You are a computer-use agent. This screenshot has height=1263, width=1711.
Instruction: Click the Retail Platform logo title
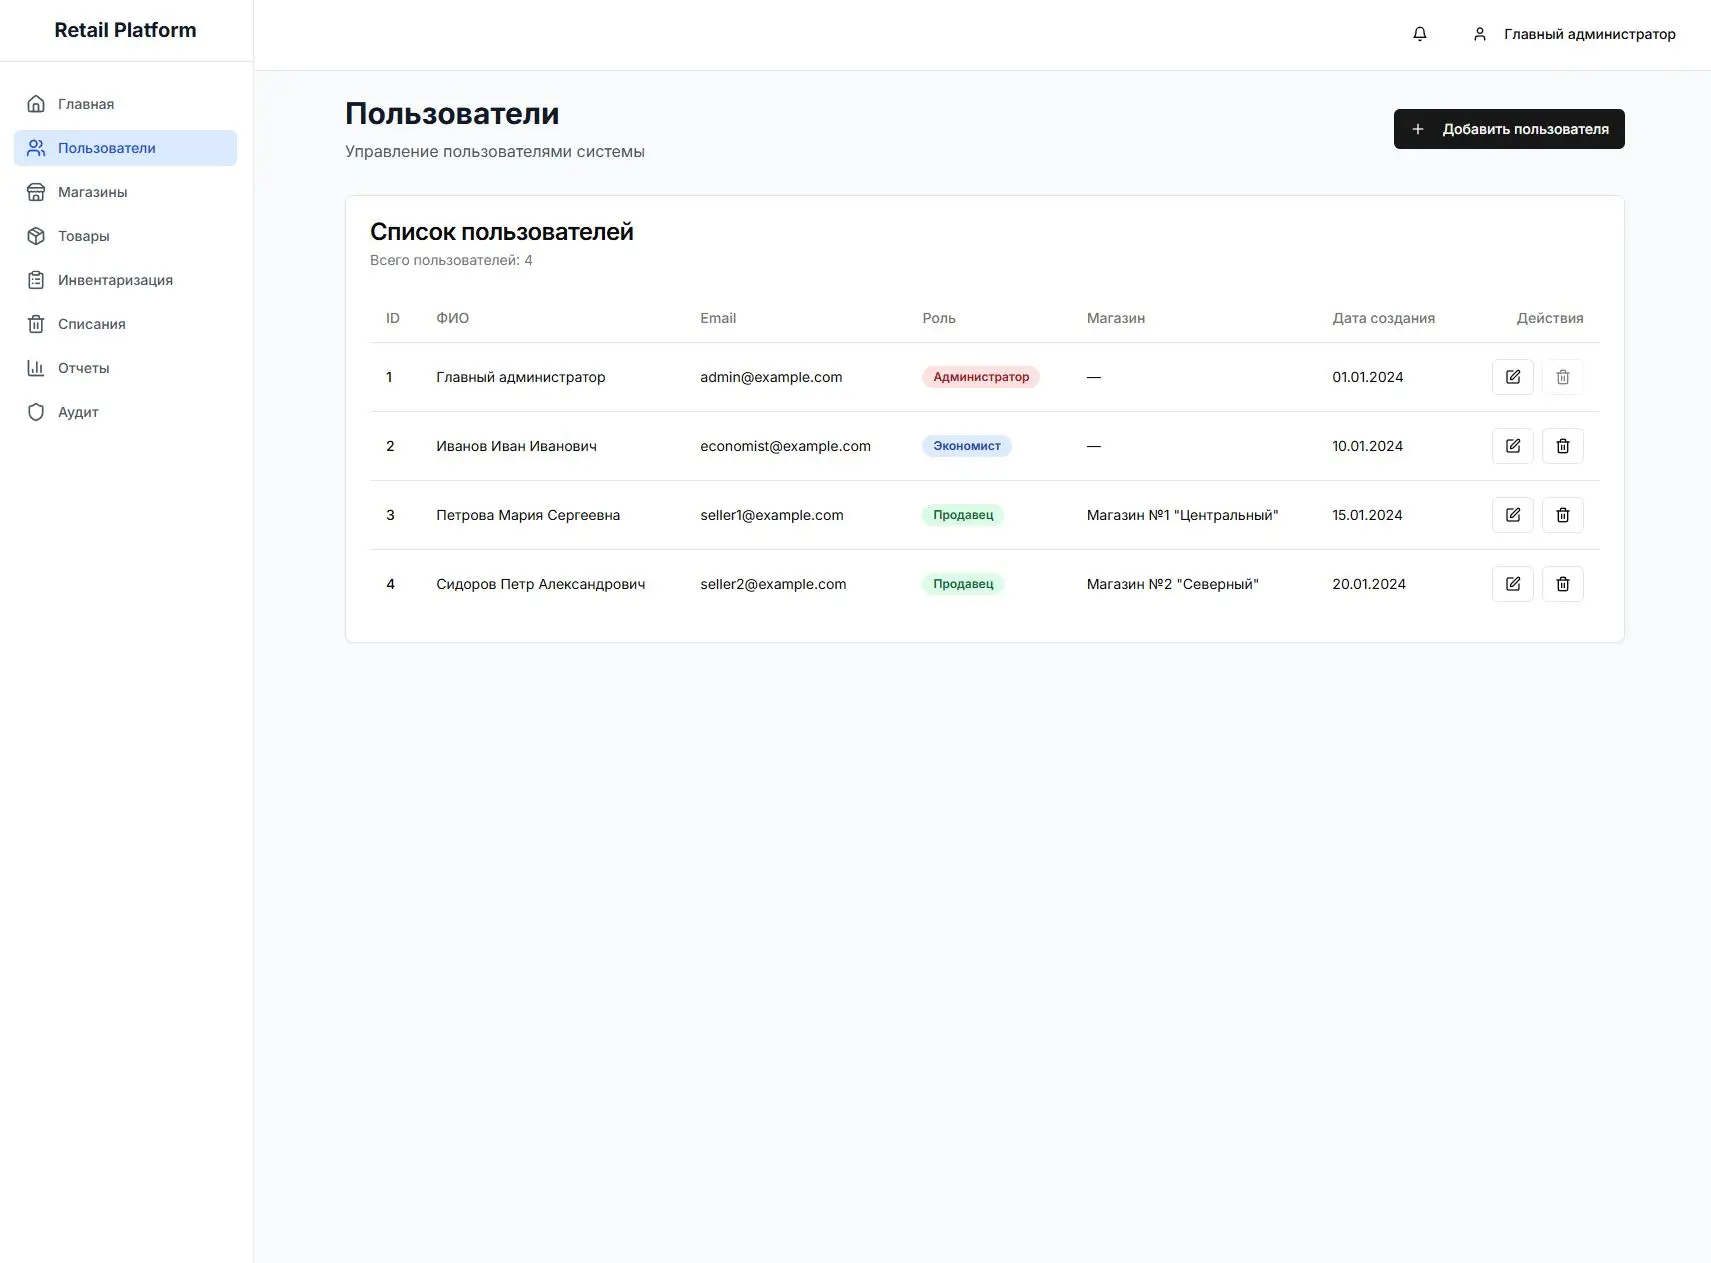(125, 30)
